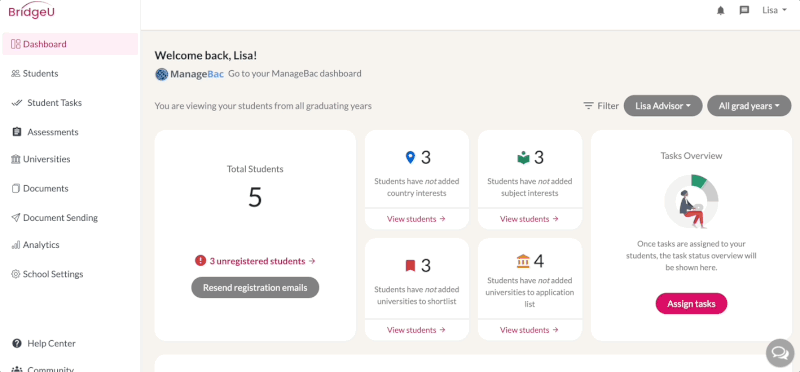
Task: Click the Help Center question mark icon
Action: [17, 343]
